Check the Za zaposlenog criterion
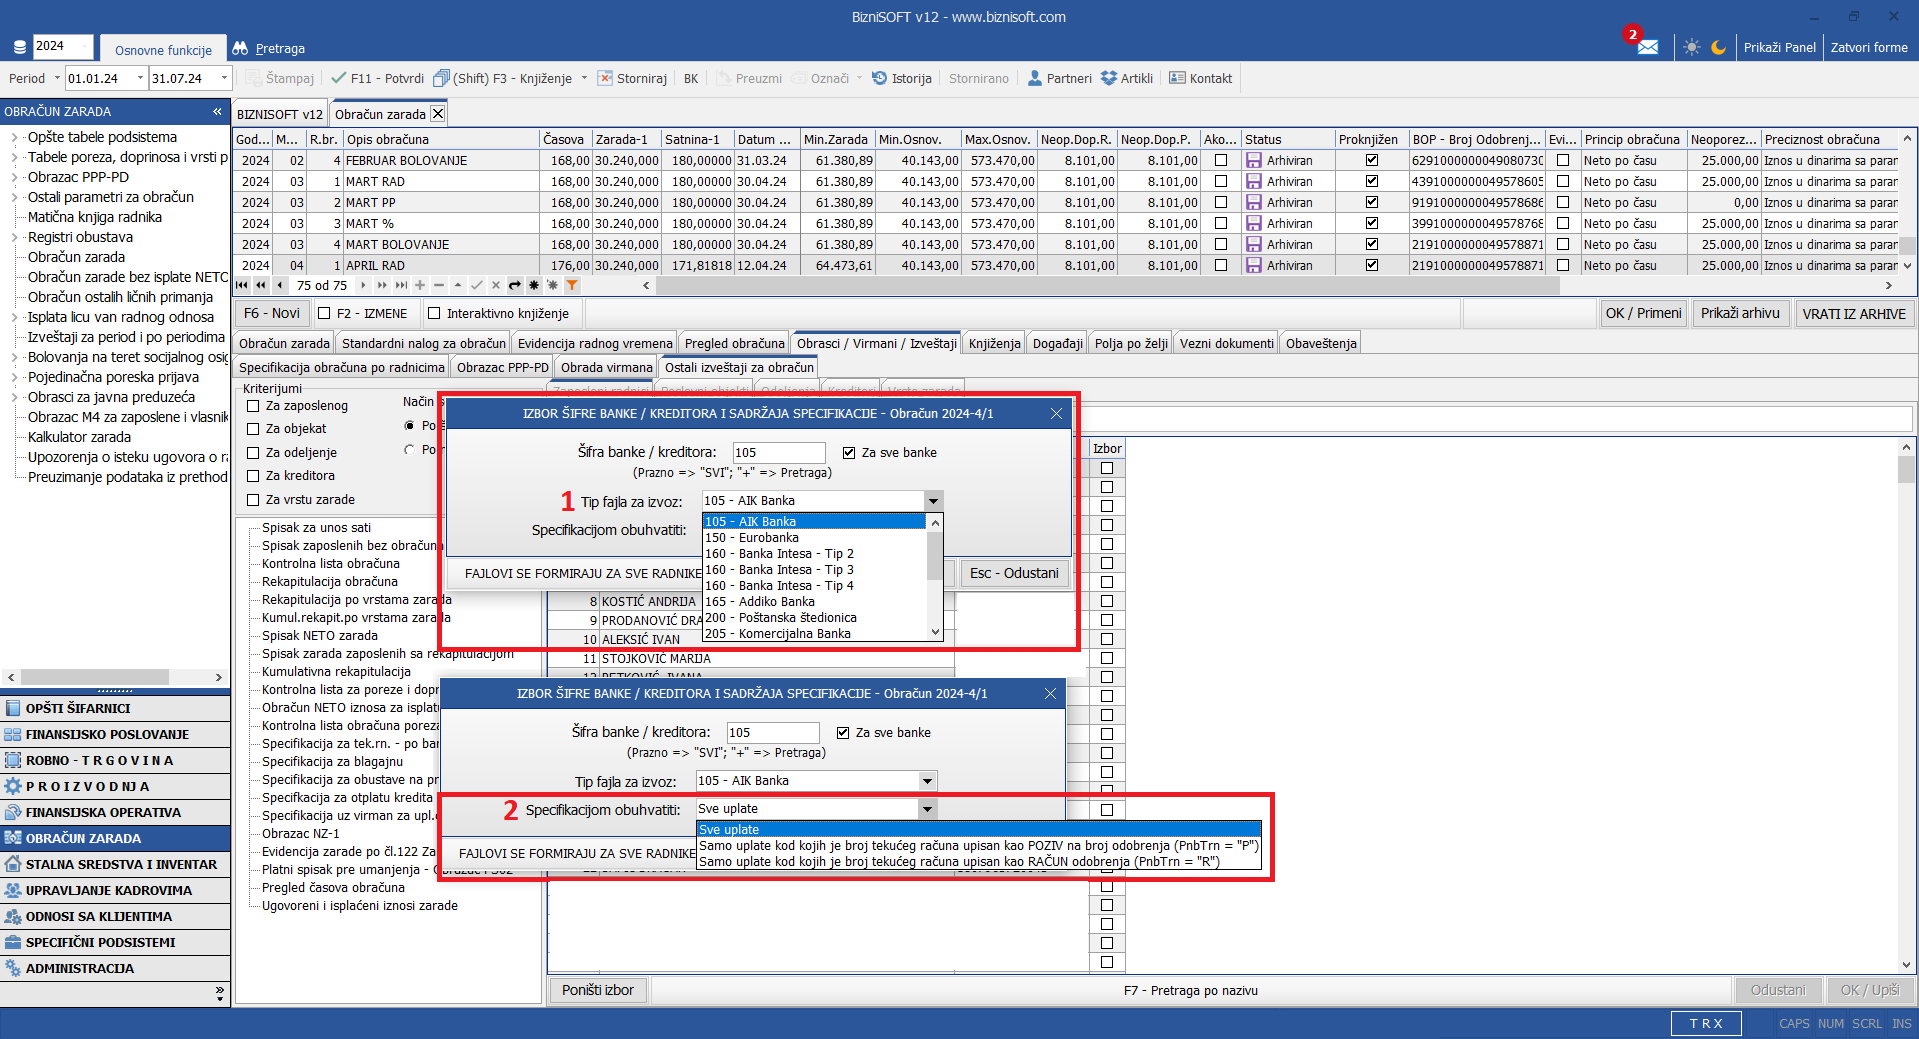The image size is (1919, 1039). [253, 406]
